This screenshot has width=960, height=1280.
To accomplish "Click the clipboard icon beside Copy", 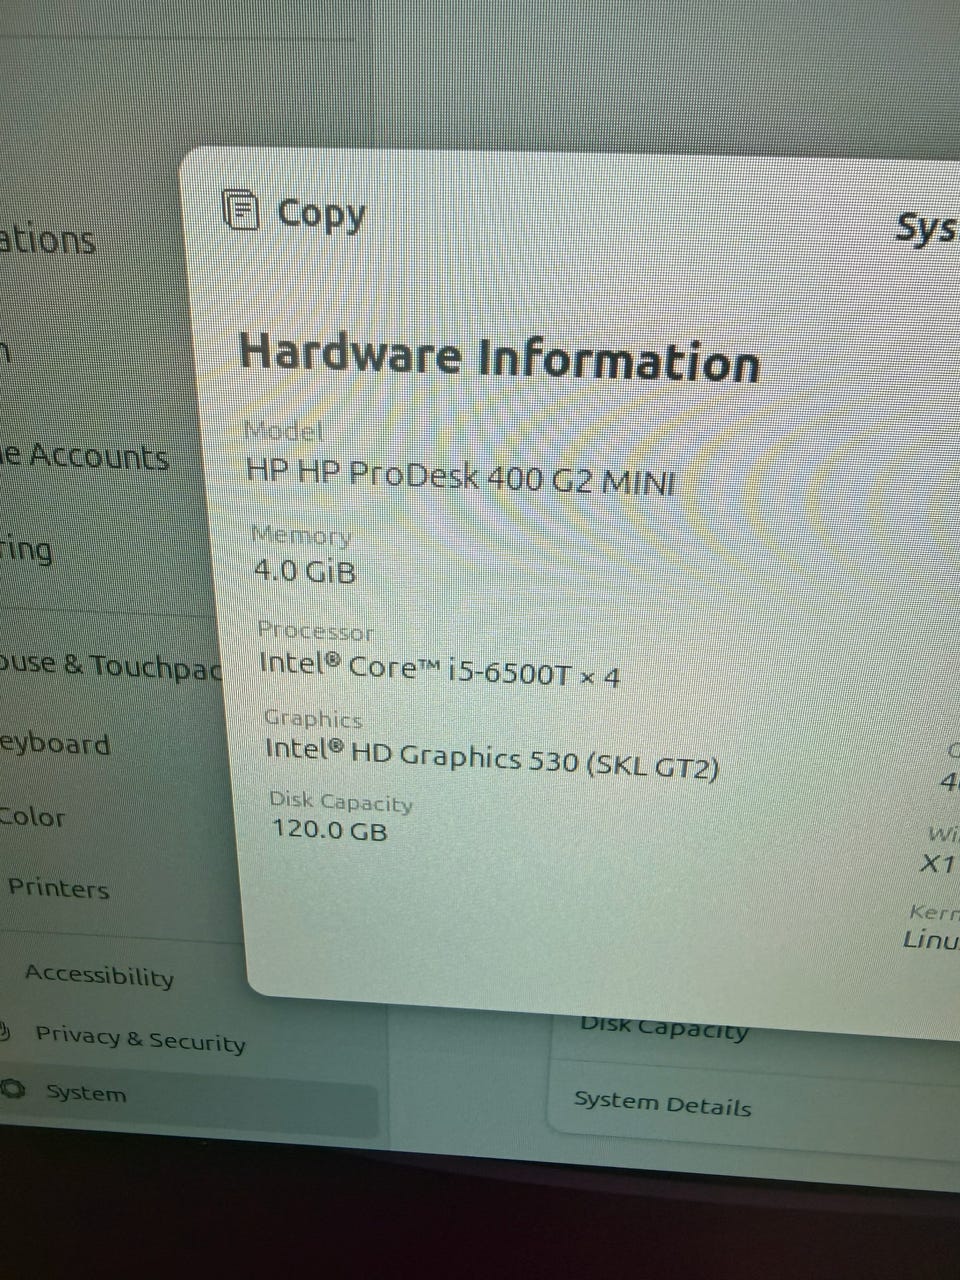I will click(x=240, y=210).
